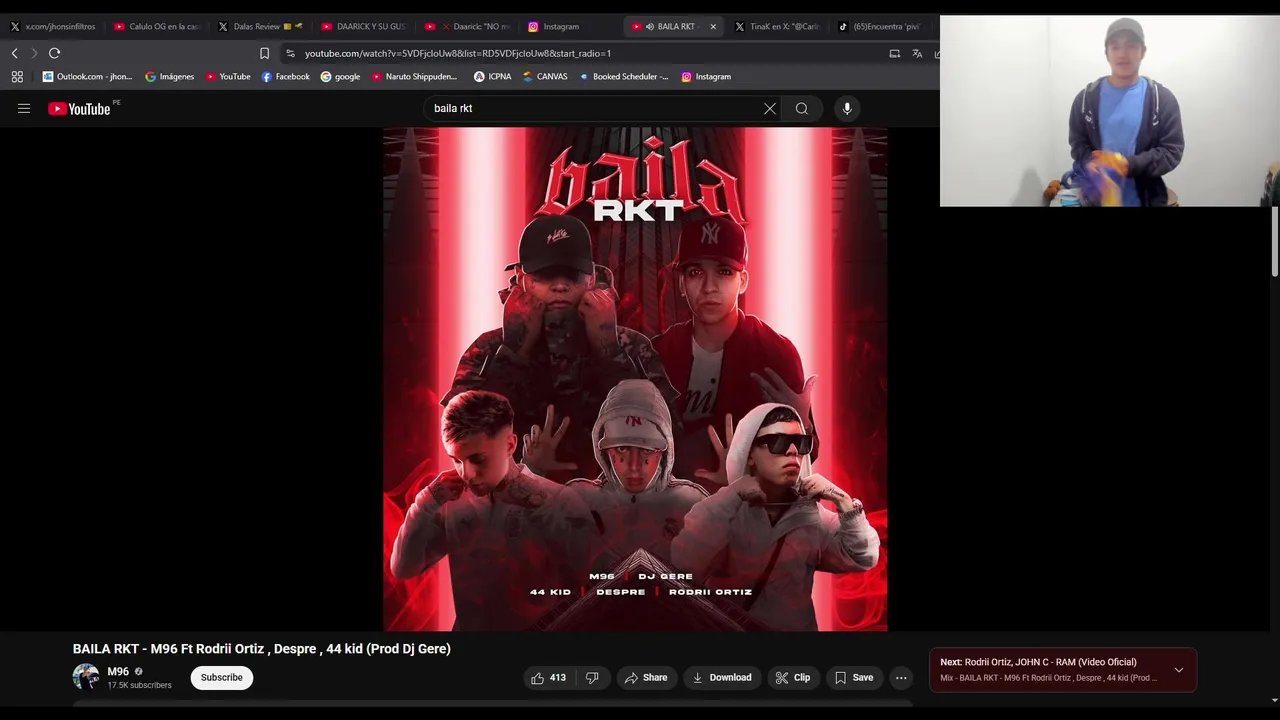Open the YouTube guide hamburger menu
Viewport: 1280px width, 720px height.
(24, 109)
